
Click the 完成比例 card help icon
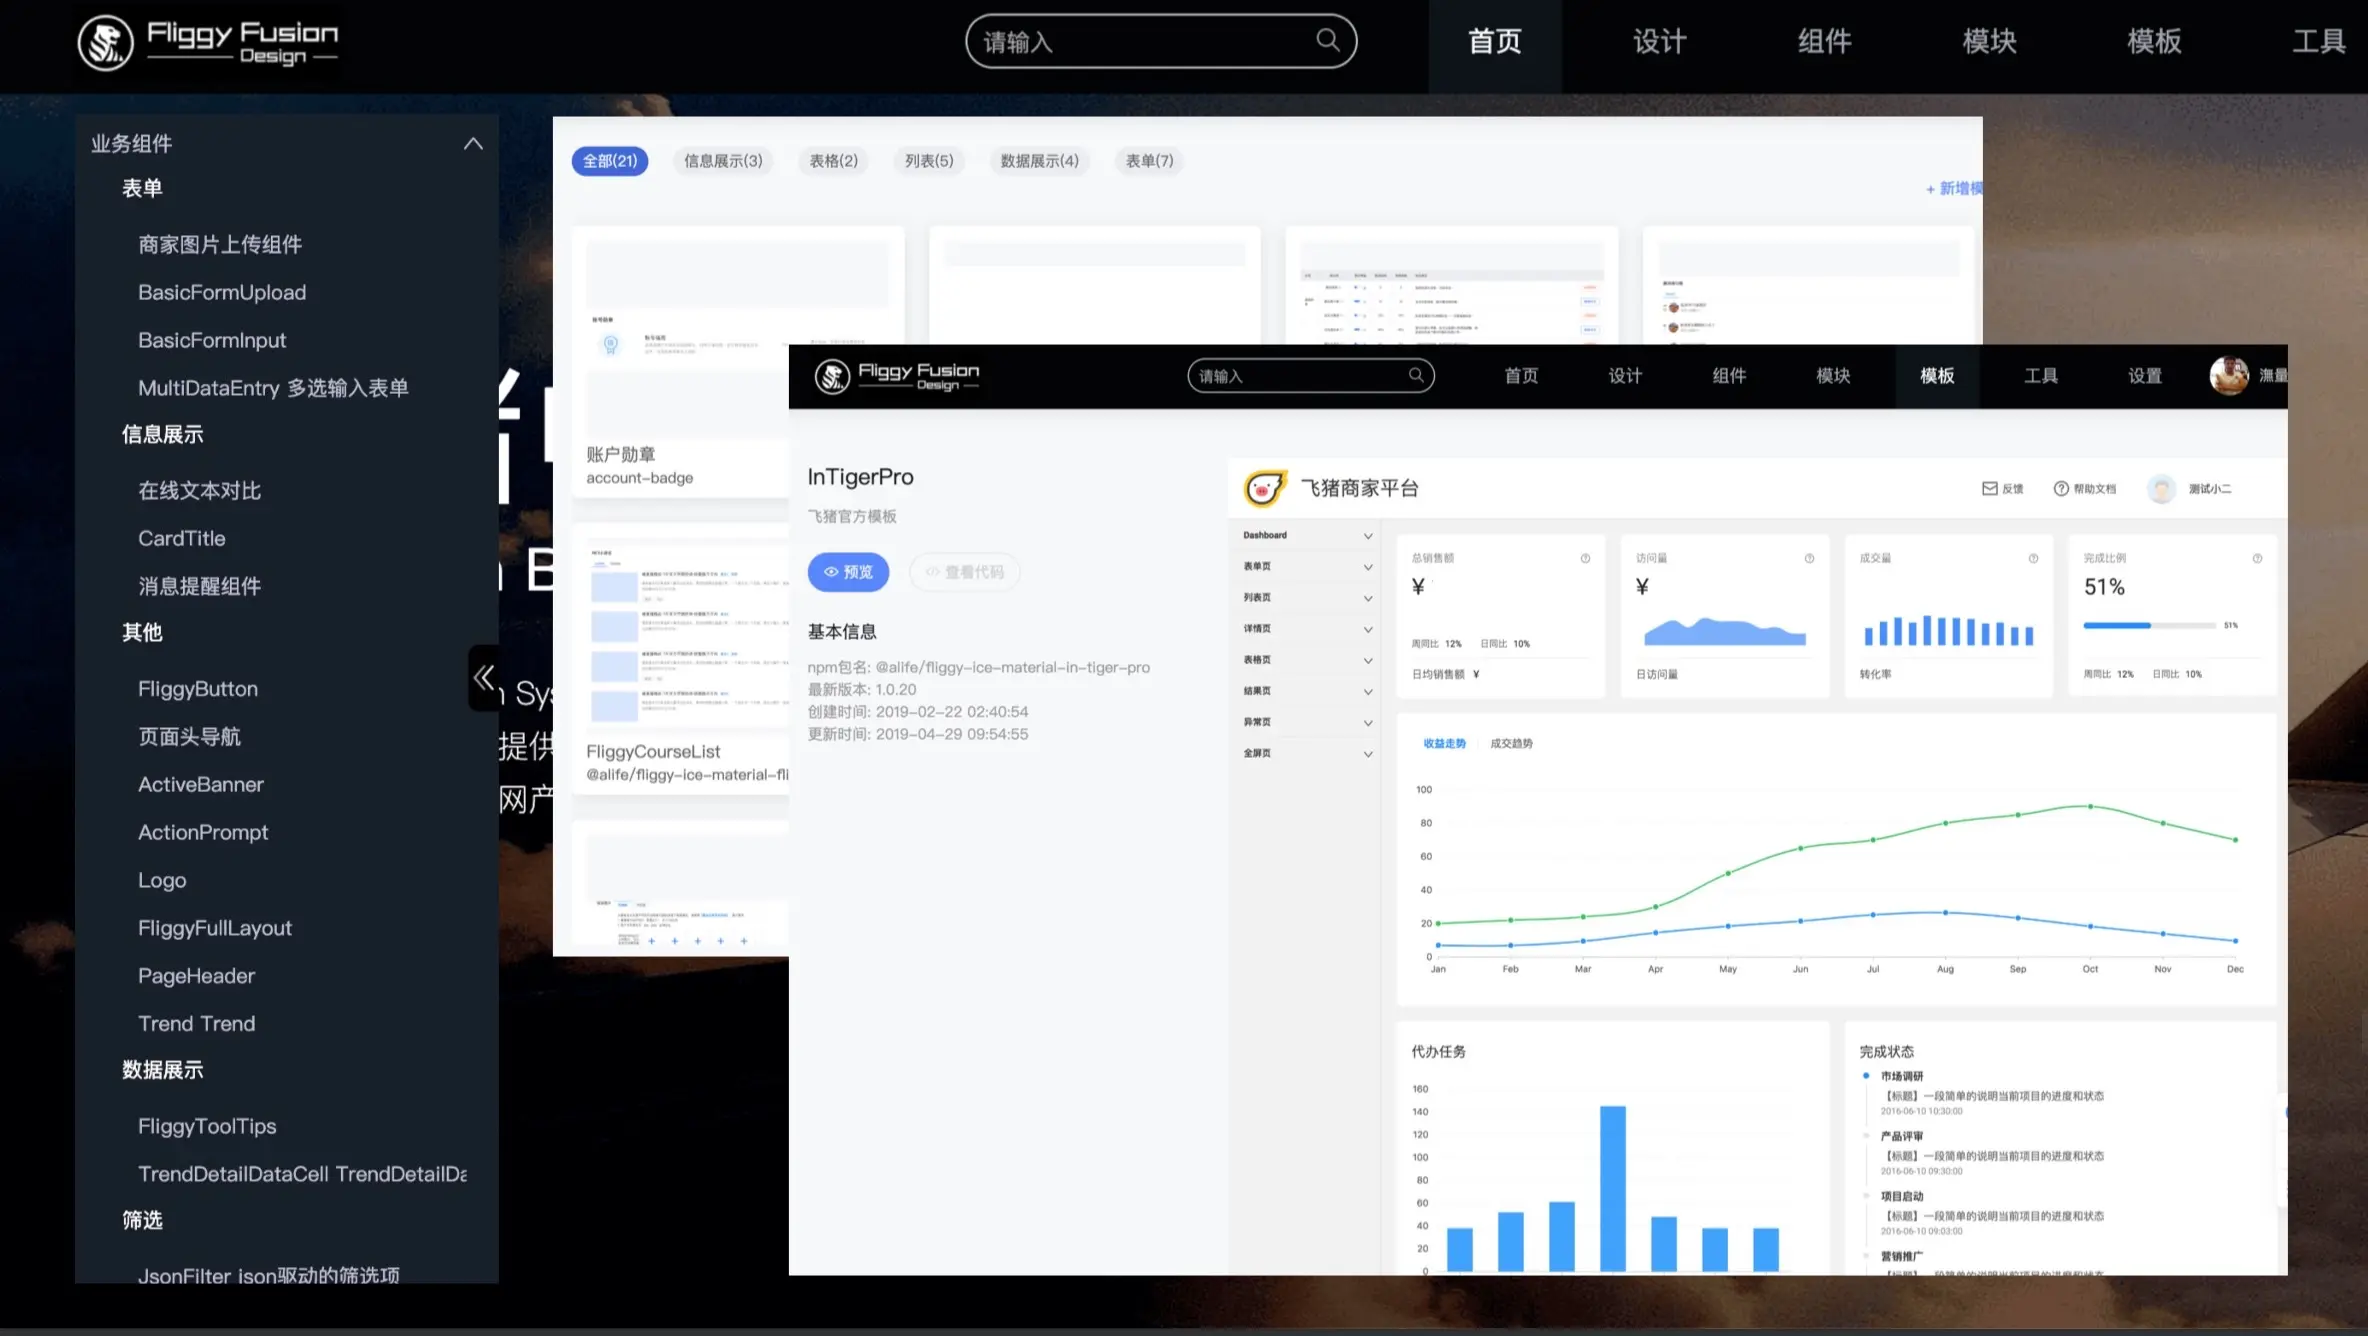(2257, 558)
